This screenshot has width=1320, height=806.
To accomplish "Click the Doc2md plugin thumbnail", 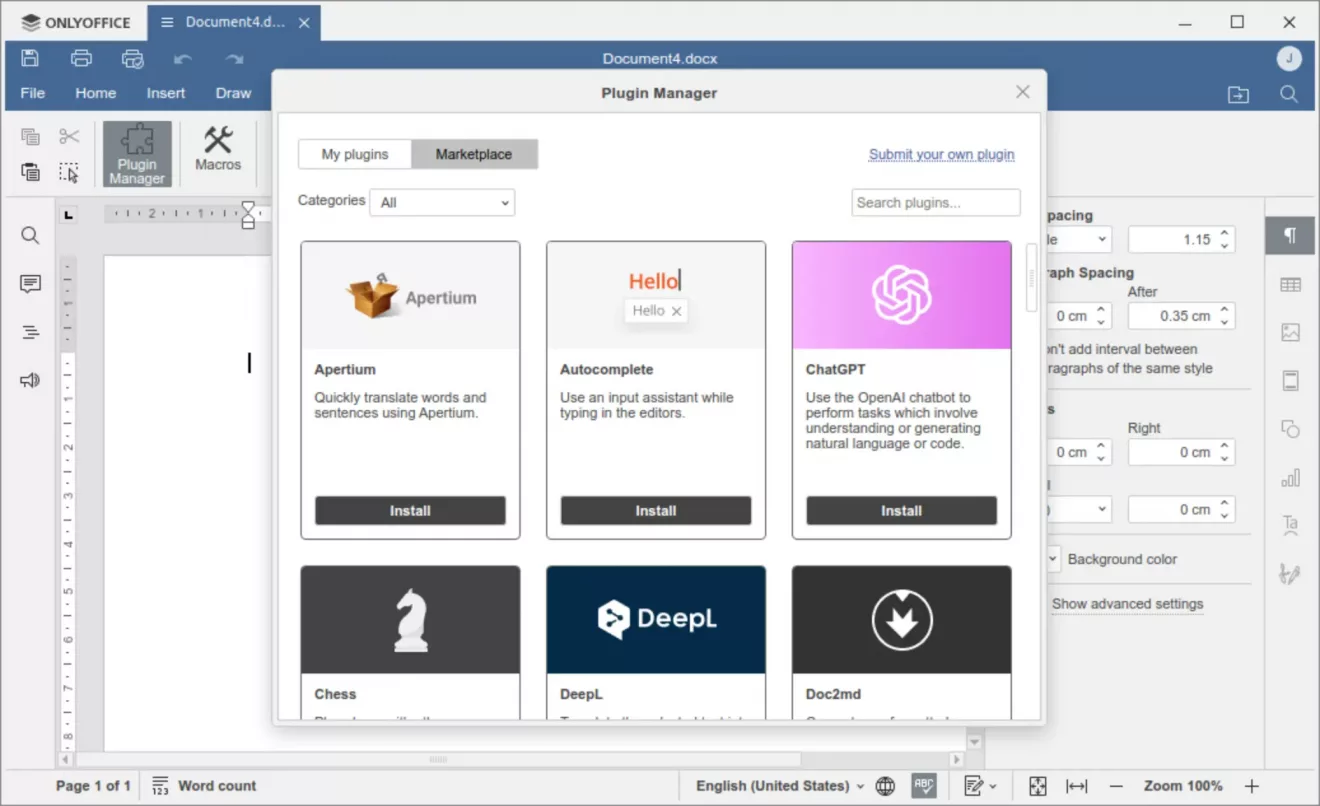I will [x=902, y=620].
